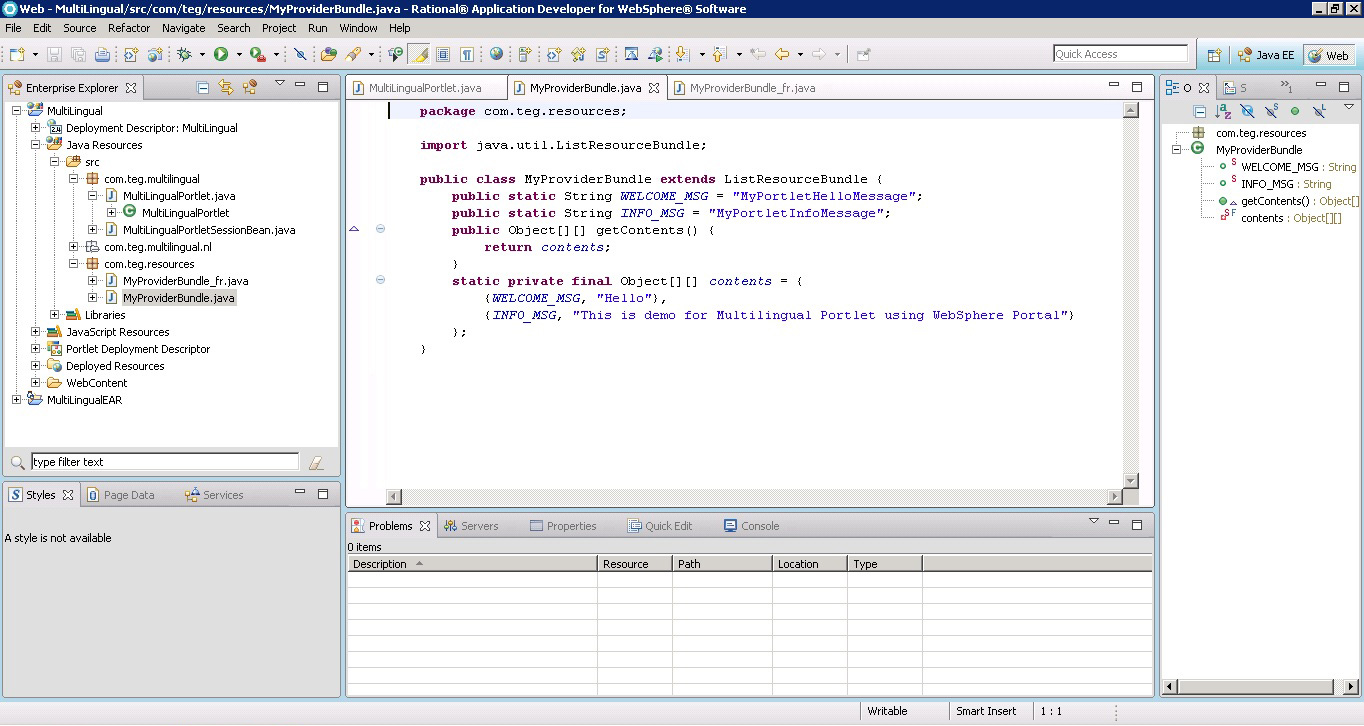Select MyProviderBundle_fr.java in explorer tree
Viewport: 1364px width, 726px height.
[x=185, y=281]
